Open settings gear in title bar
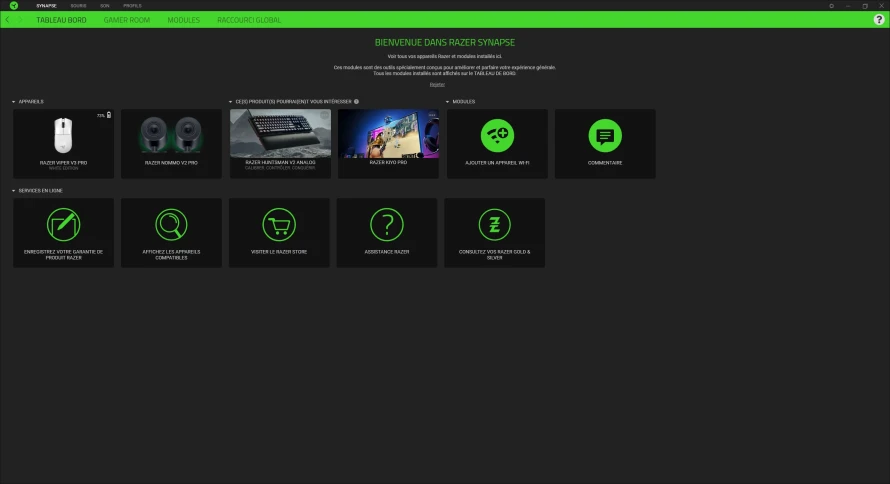Image resolution: width=890 pixels, height=484 pixels. coord(832,6)
